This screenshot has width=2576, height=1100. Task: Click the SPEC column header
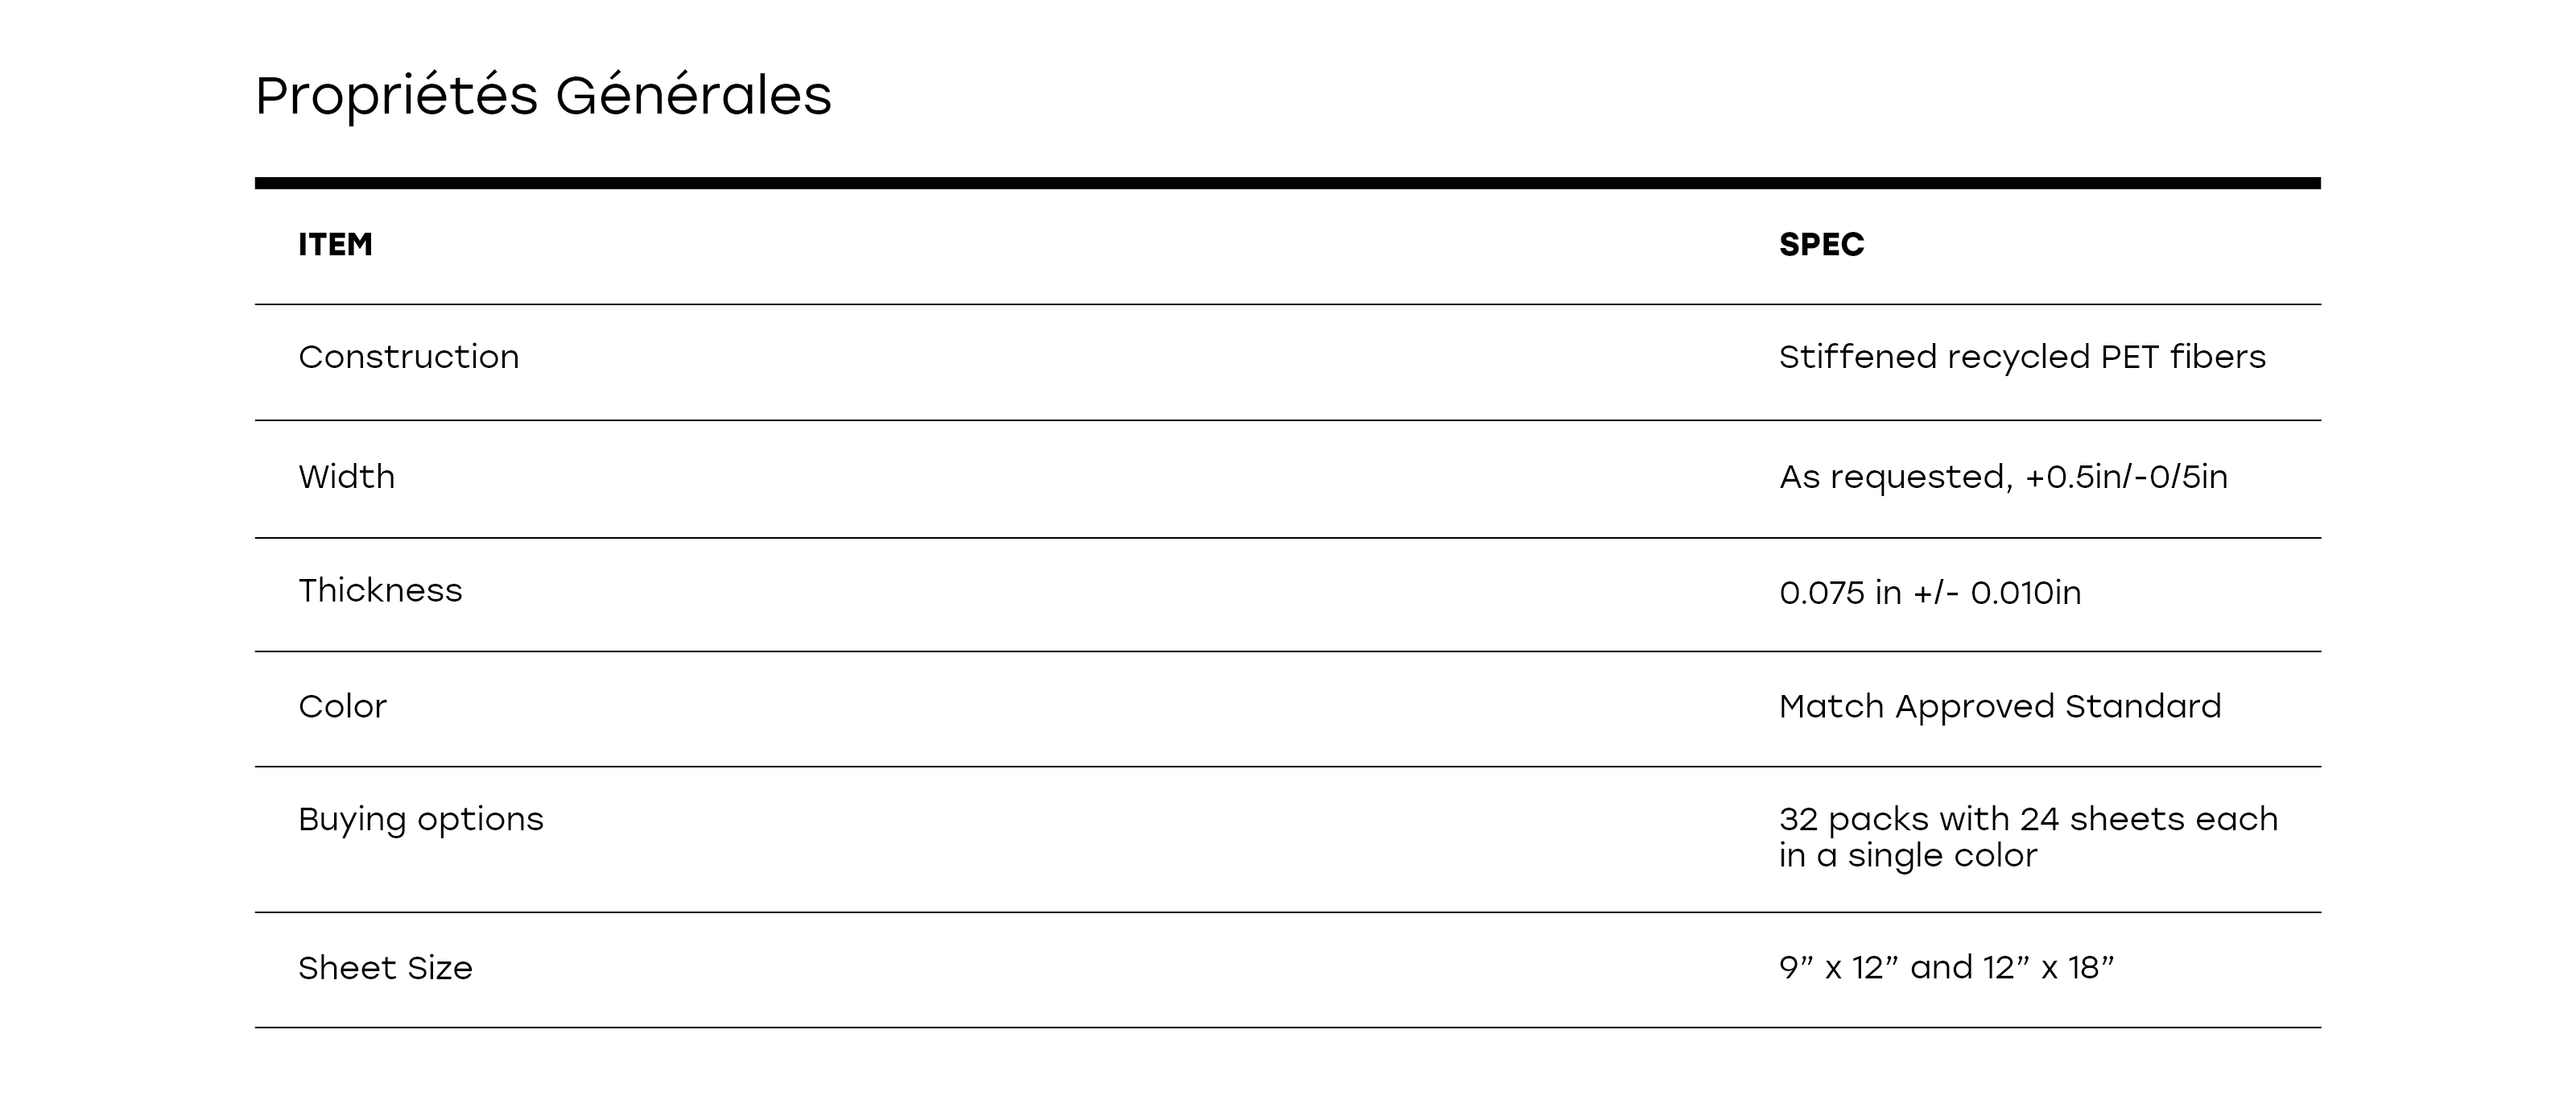[1821, 245]
